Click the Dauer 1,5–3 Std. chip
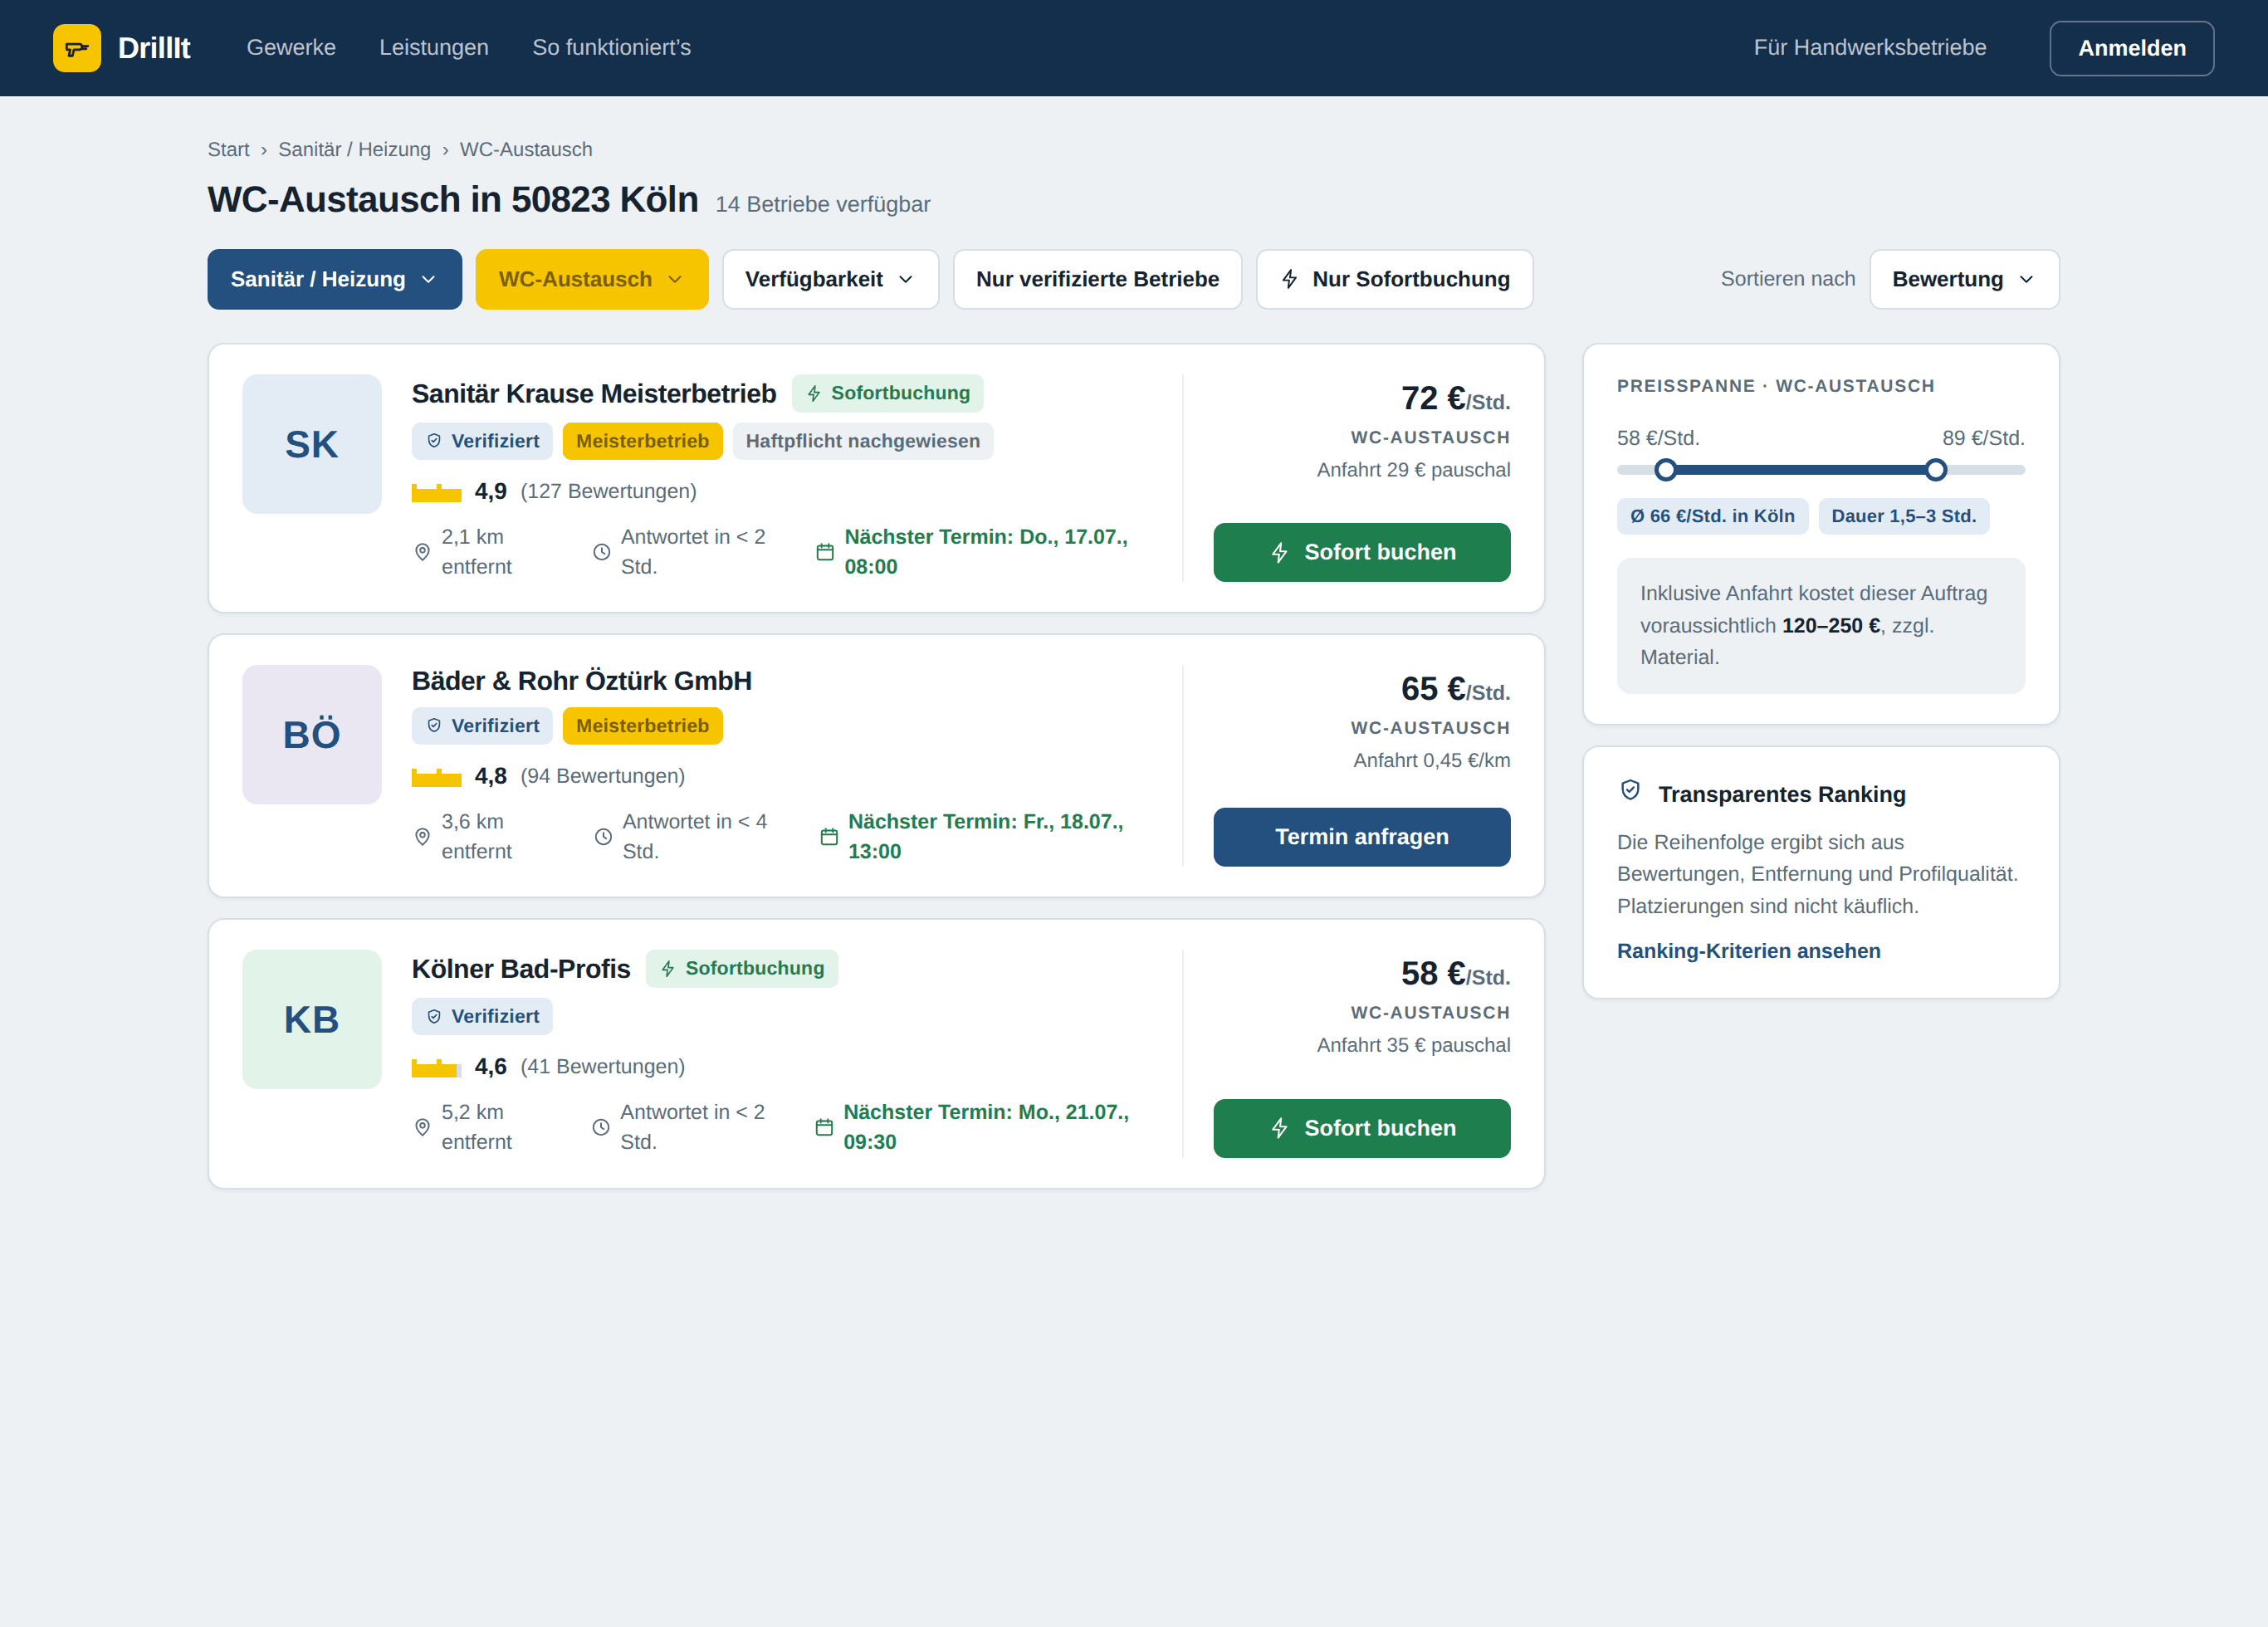Screen dimensions: 2268x1627 (1903, 516)
